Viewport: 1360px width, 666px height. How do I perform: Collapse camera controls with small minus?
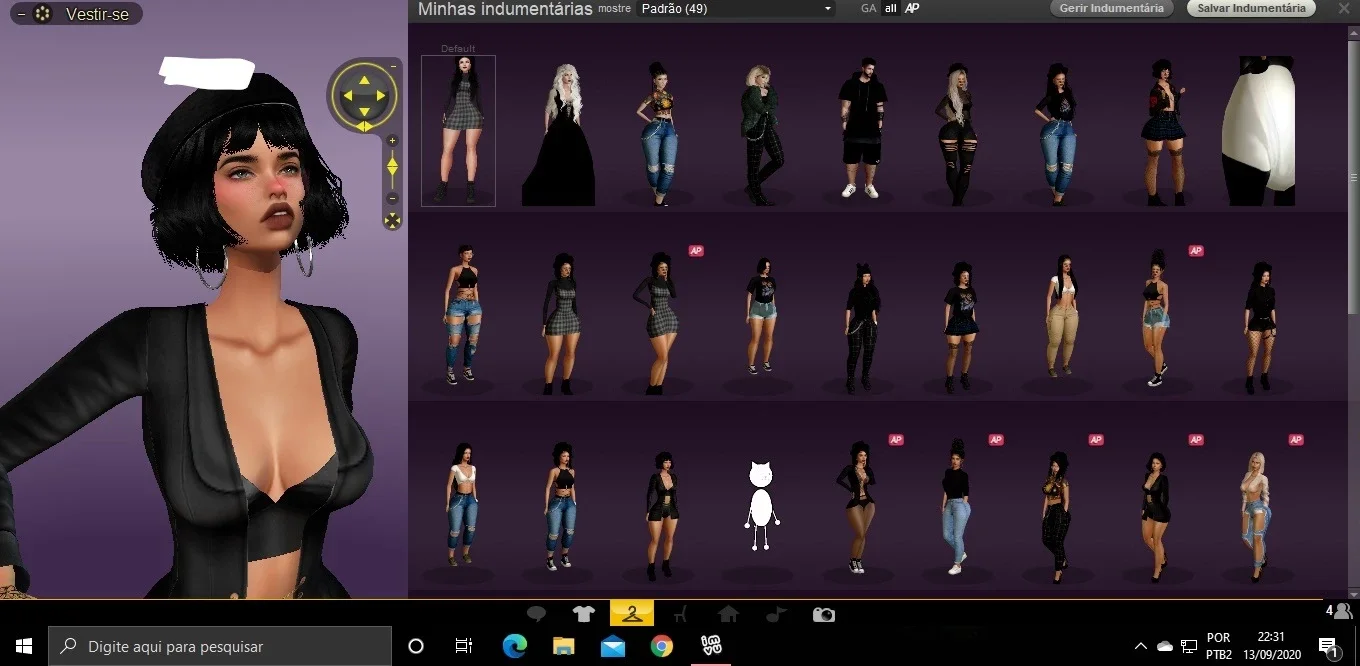tap(394, 65)
